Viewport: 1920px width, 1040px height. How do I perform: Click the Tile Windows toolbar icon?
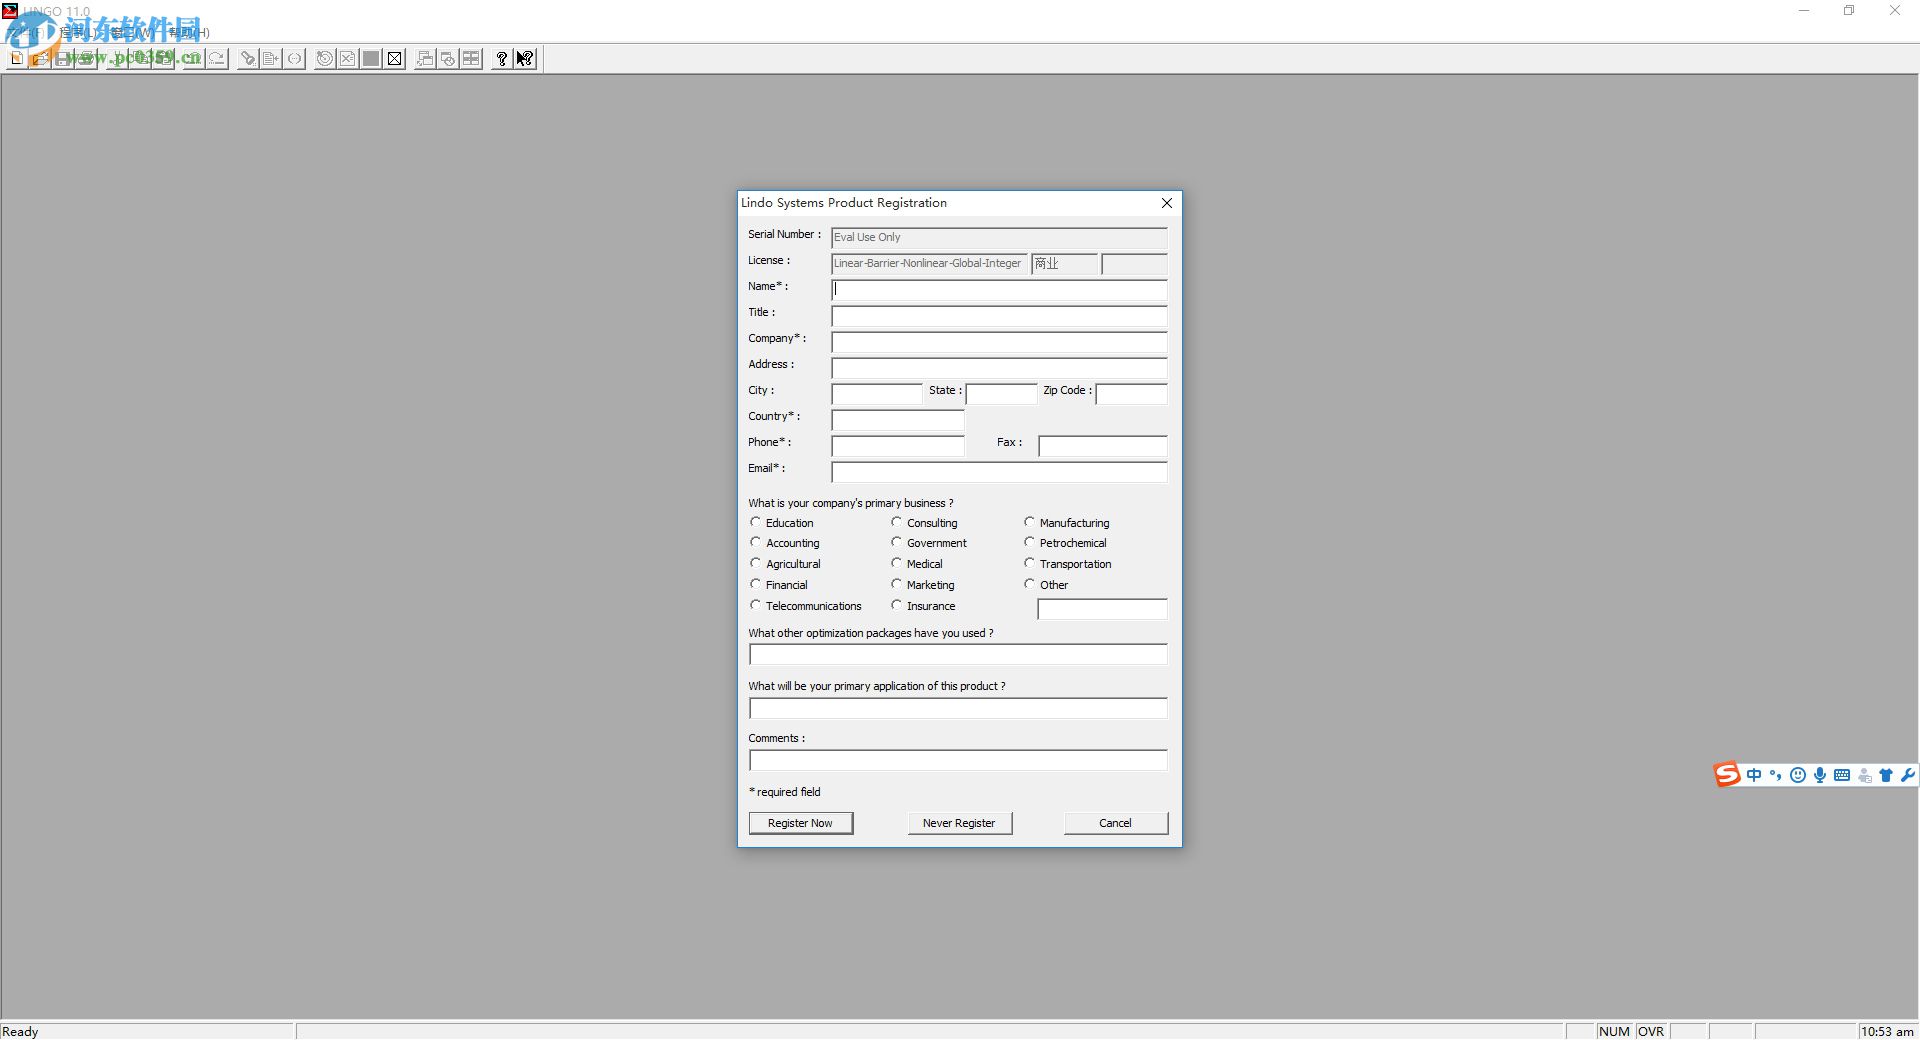tap(471, 59)
